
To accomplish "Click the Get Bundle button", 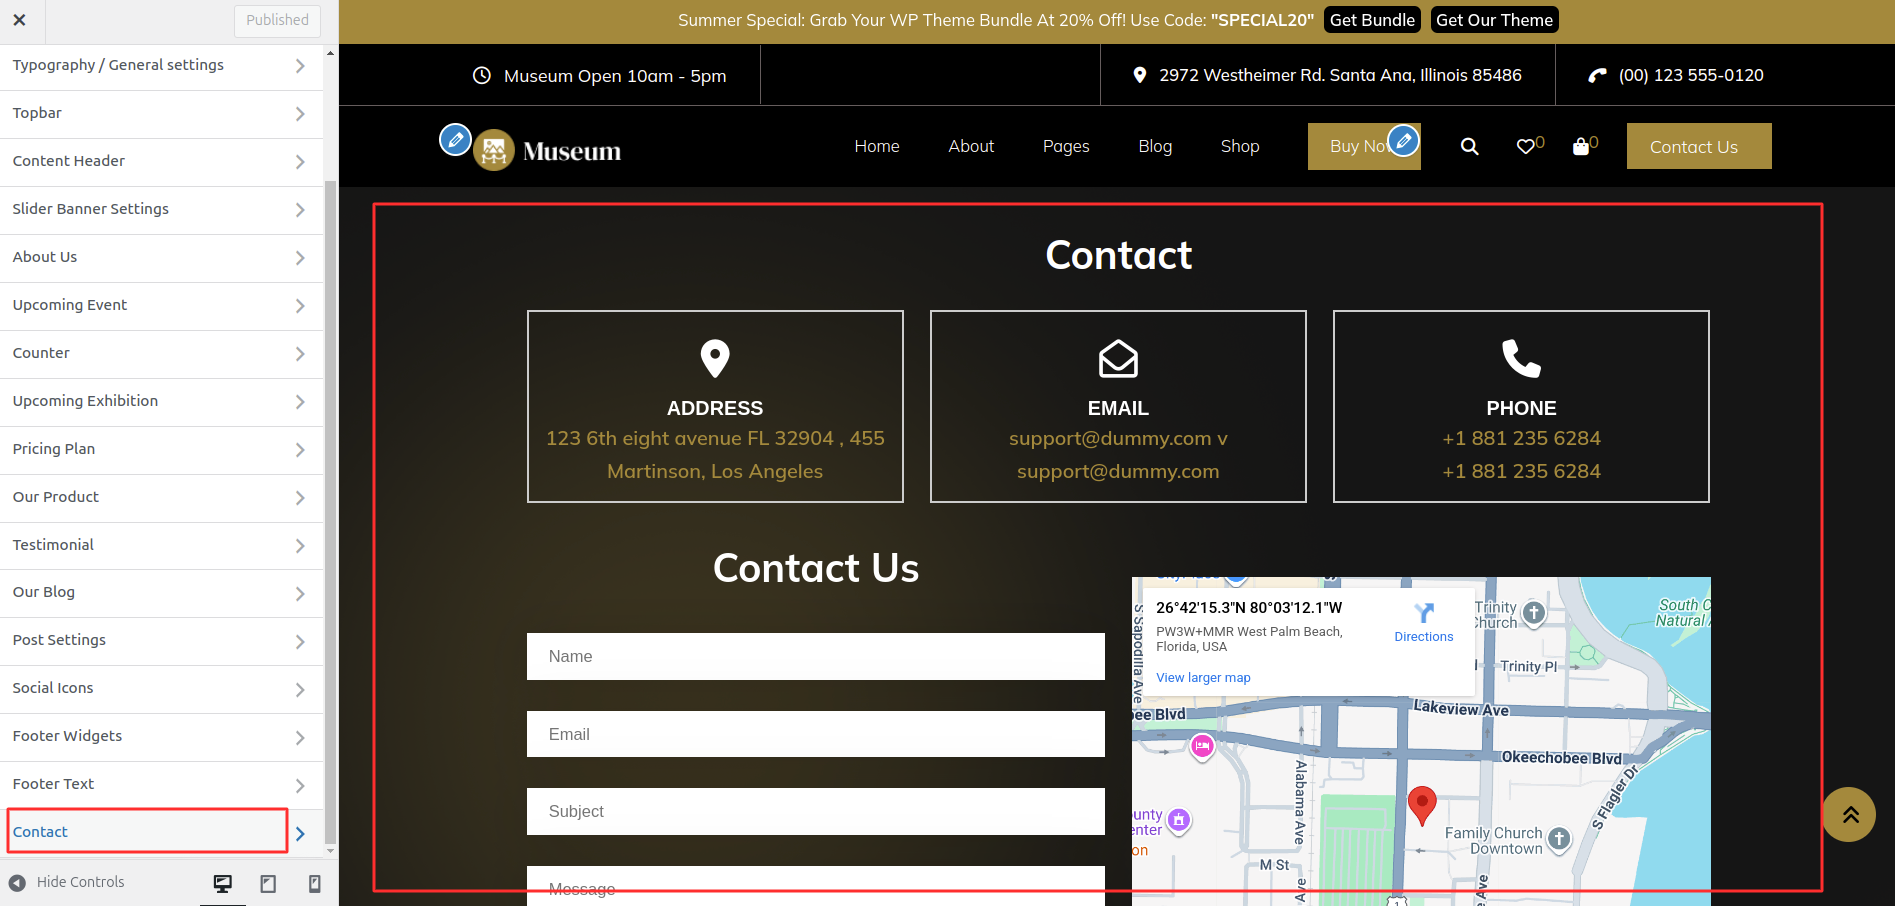I will click(1372, 19).
